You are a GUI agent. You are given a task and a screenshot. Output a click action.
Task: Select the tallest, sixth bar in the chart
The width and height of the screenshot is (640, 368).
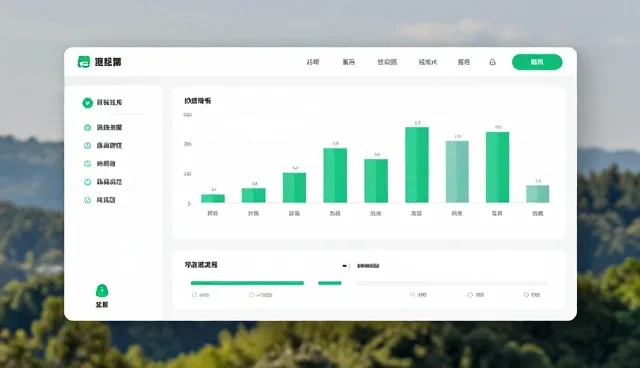417,165
